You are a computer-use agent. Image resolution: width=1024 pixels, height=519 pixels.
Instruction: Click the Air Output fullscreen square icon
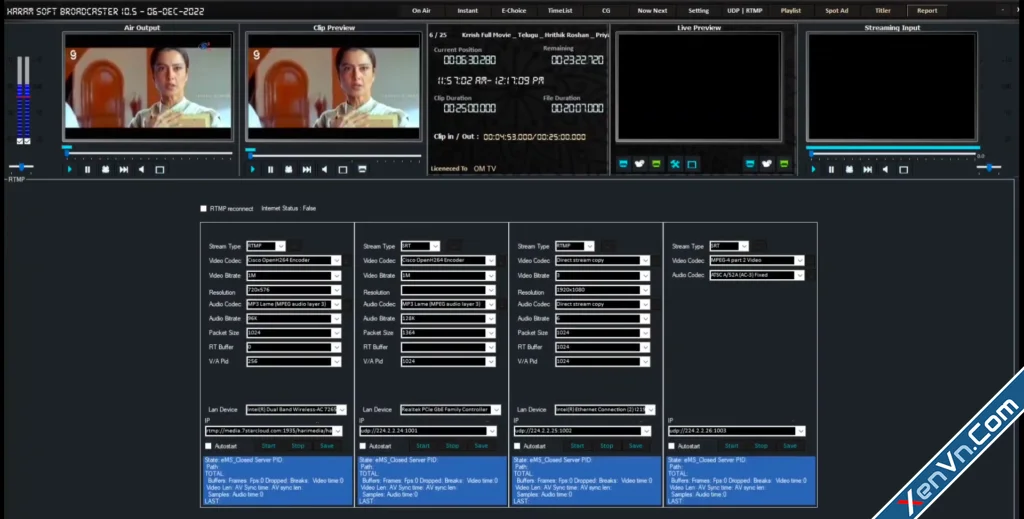159,170
